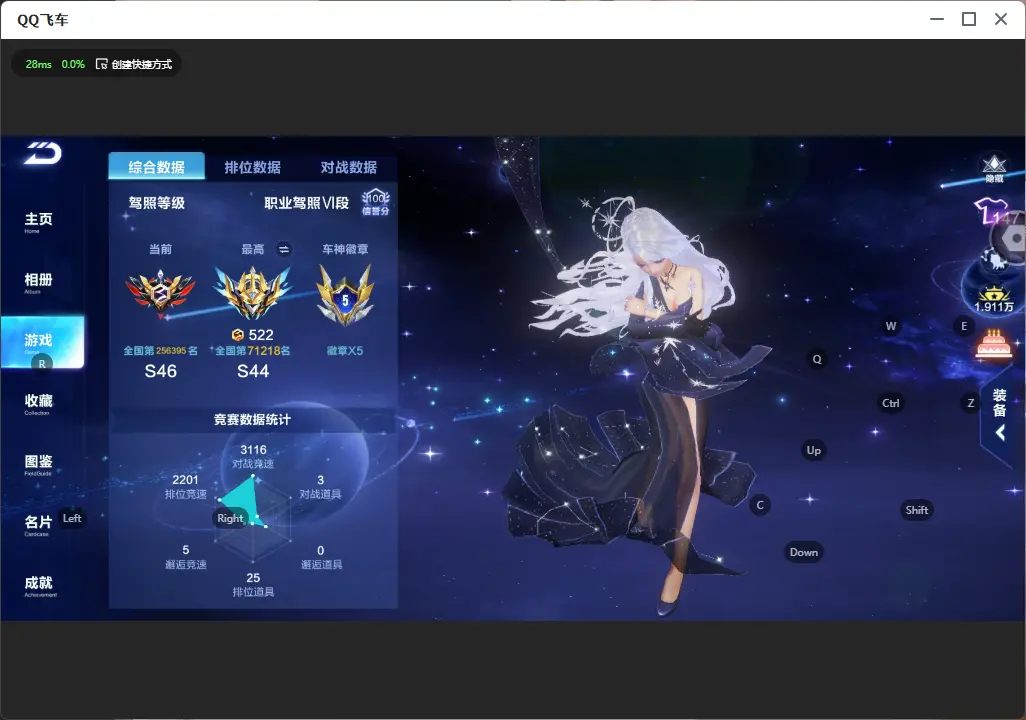Click the 0.0% packet loss indicator
This screenshot has width=1026, height=720.
tap(73, 64)
